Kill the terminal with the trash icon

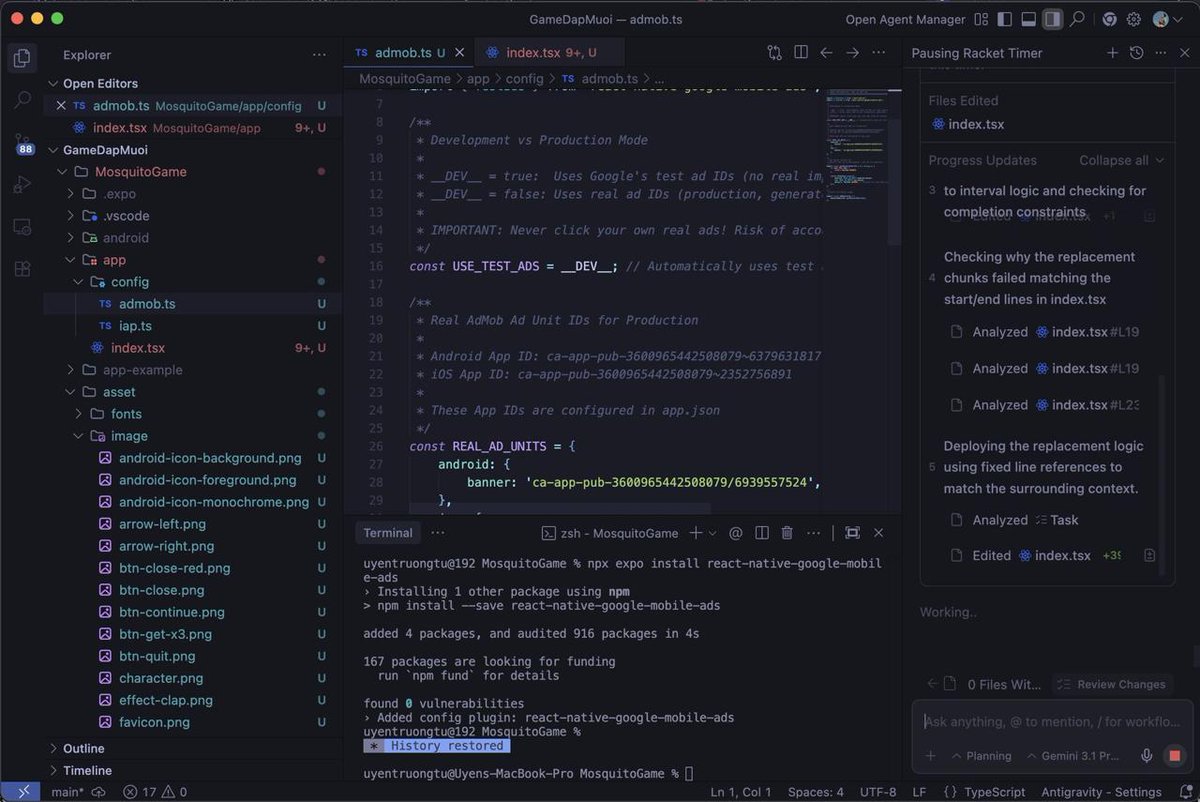(x=787, y=533)
